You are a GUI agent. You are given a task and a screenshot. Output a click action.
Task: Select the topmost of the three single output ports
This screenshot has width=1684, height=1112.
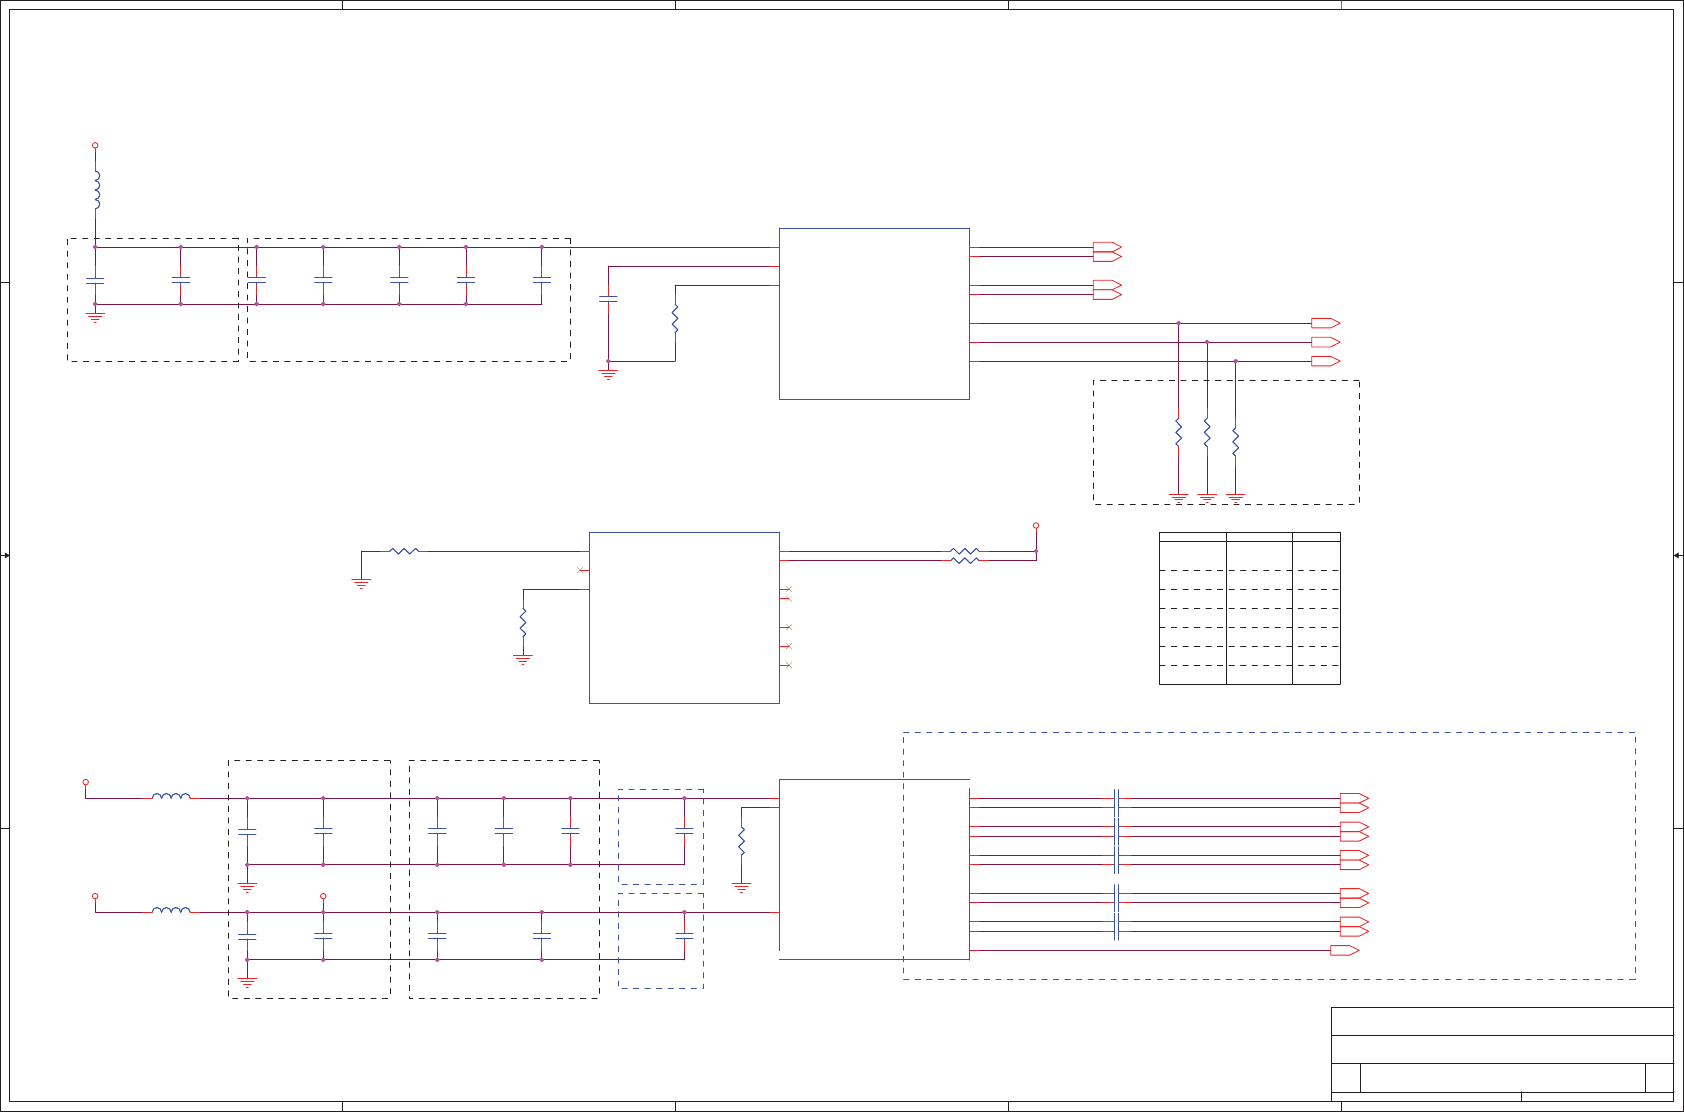[x=1326, y=323]
